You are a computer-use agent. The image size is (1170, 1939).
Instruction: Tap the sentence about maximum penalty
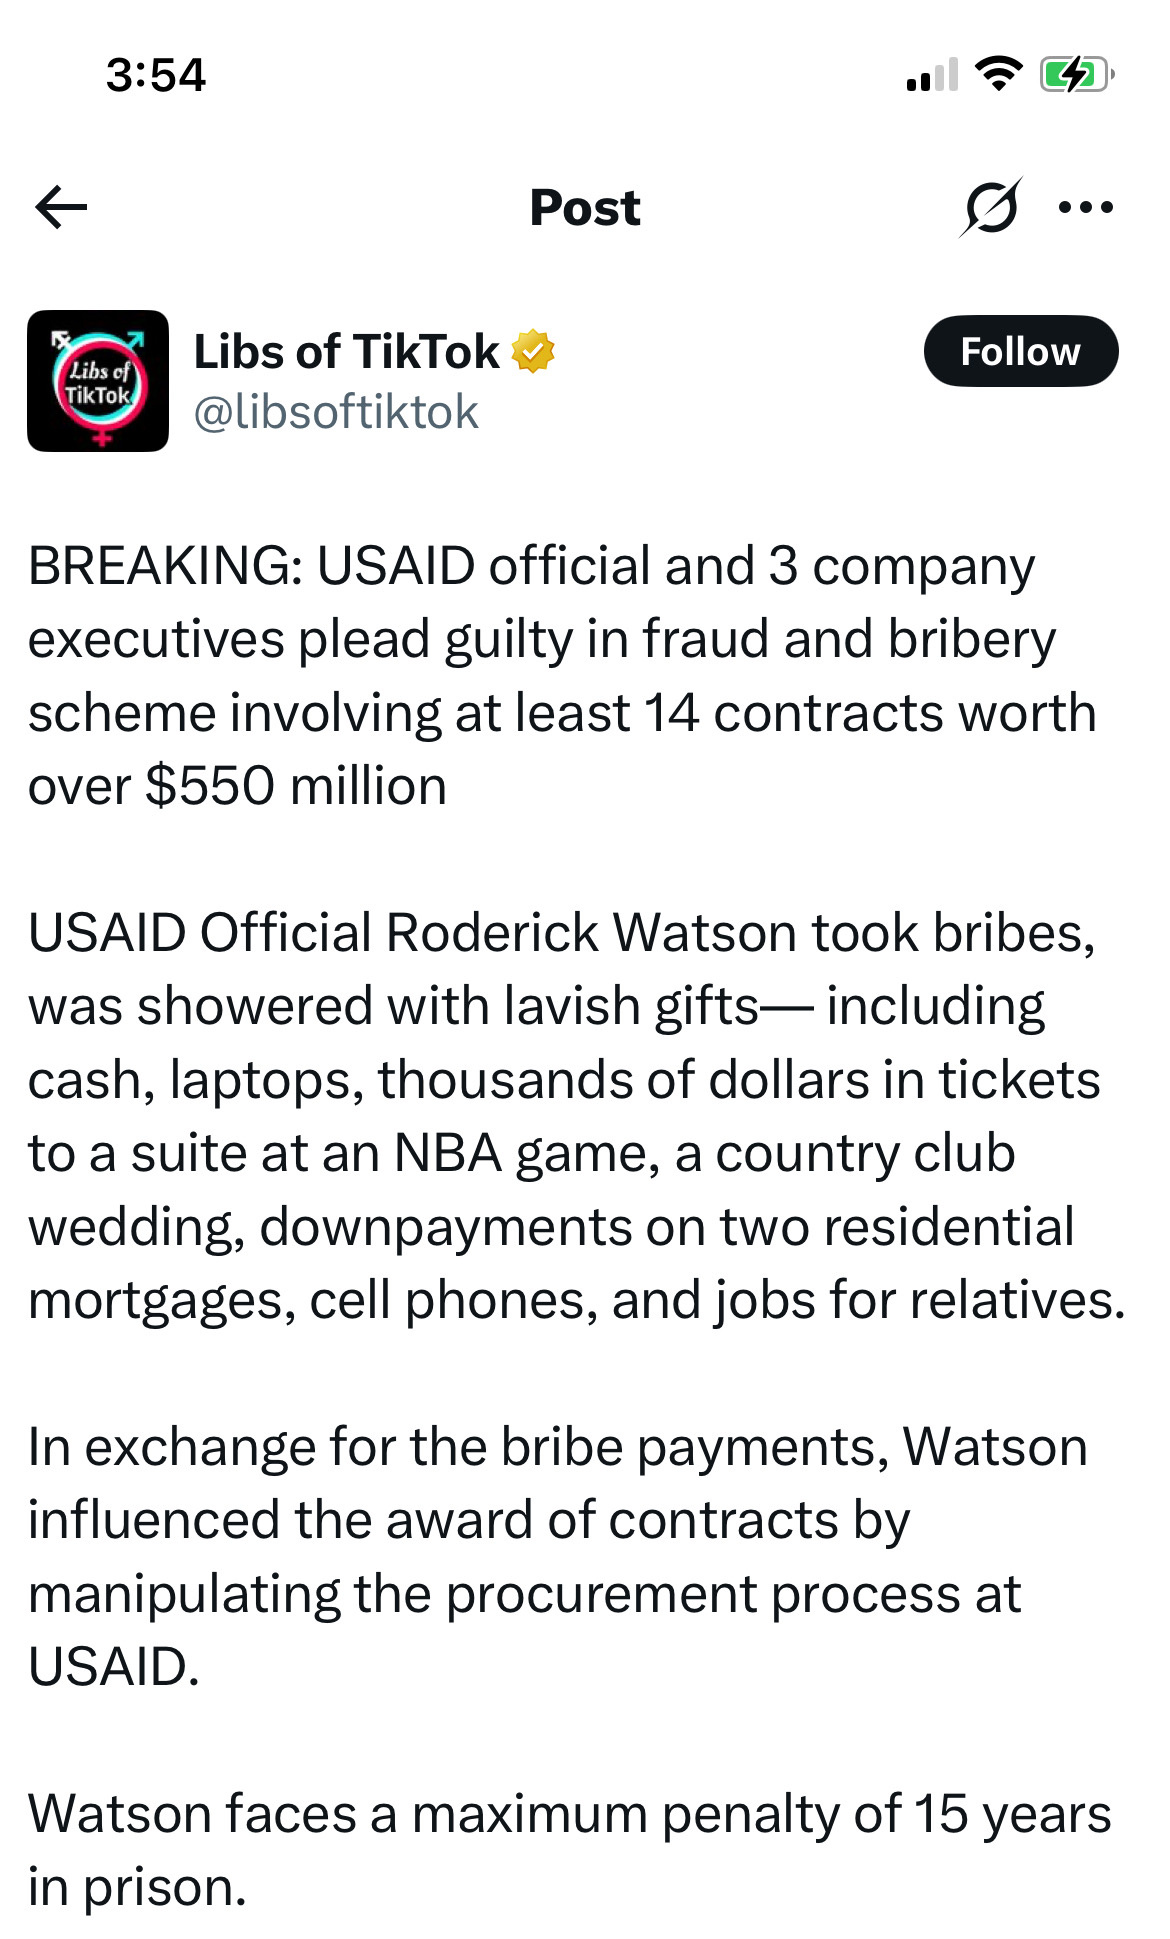(x=570, y=1850)
